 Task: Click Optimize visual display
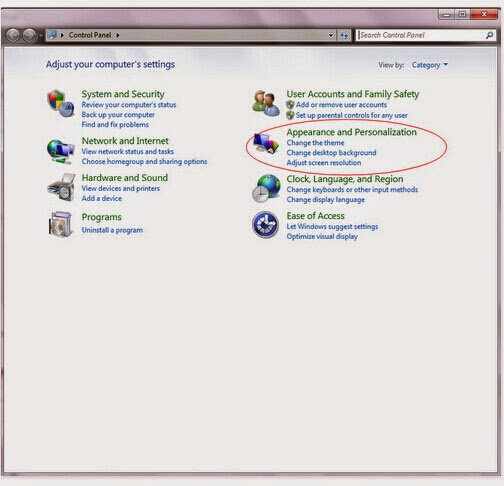pyautogui.click(x=322, y=237)
